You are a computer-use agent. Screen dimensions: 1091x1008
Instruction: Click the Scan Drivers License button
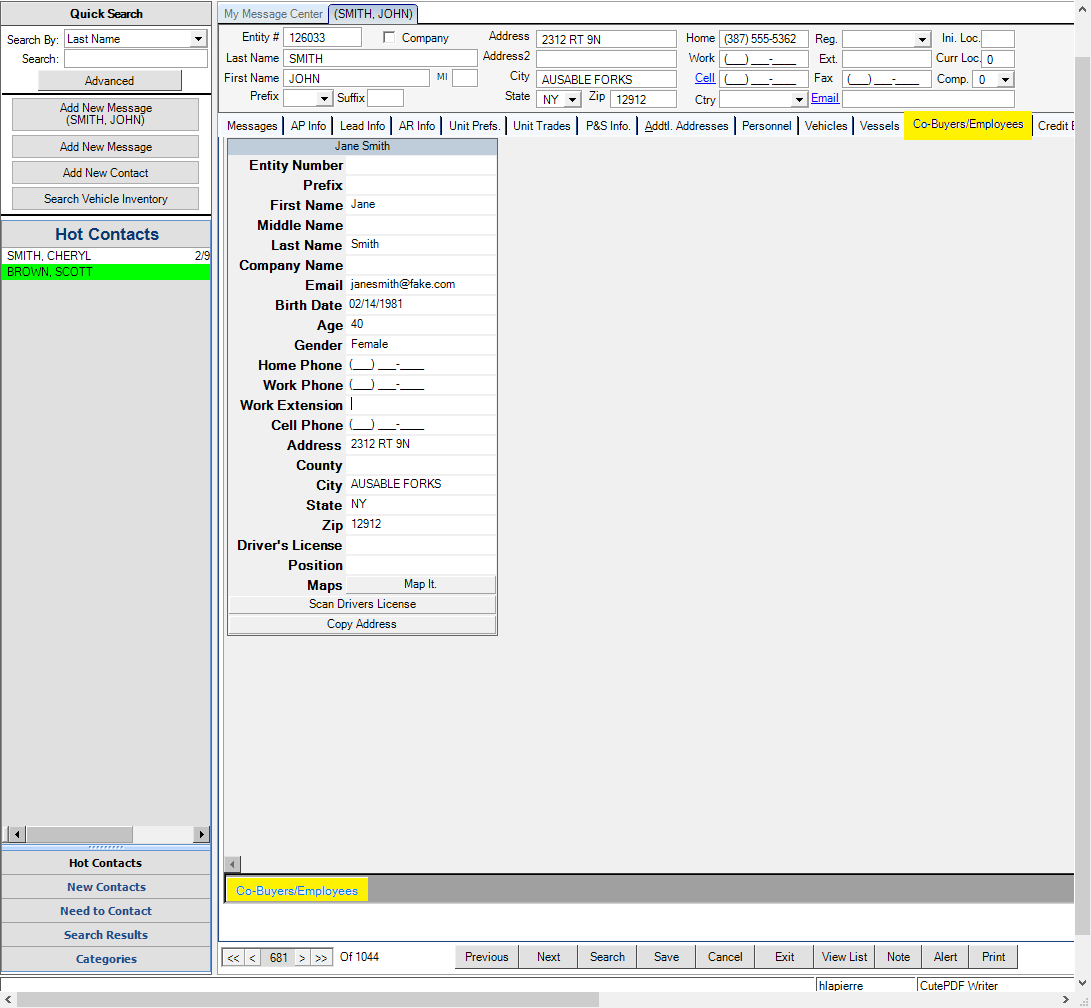click(362, 604)
